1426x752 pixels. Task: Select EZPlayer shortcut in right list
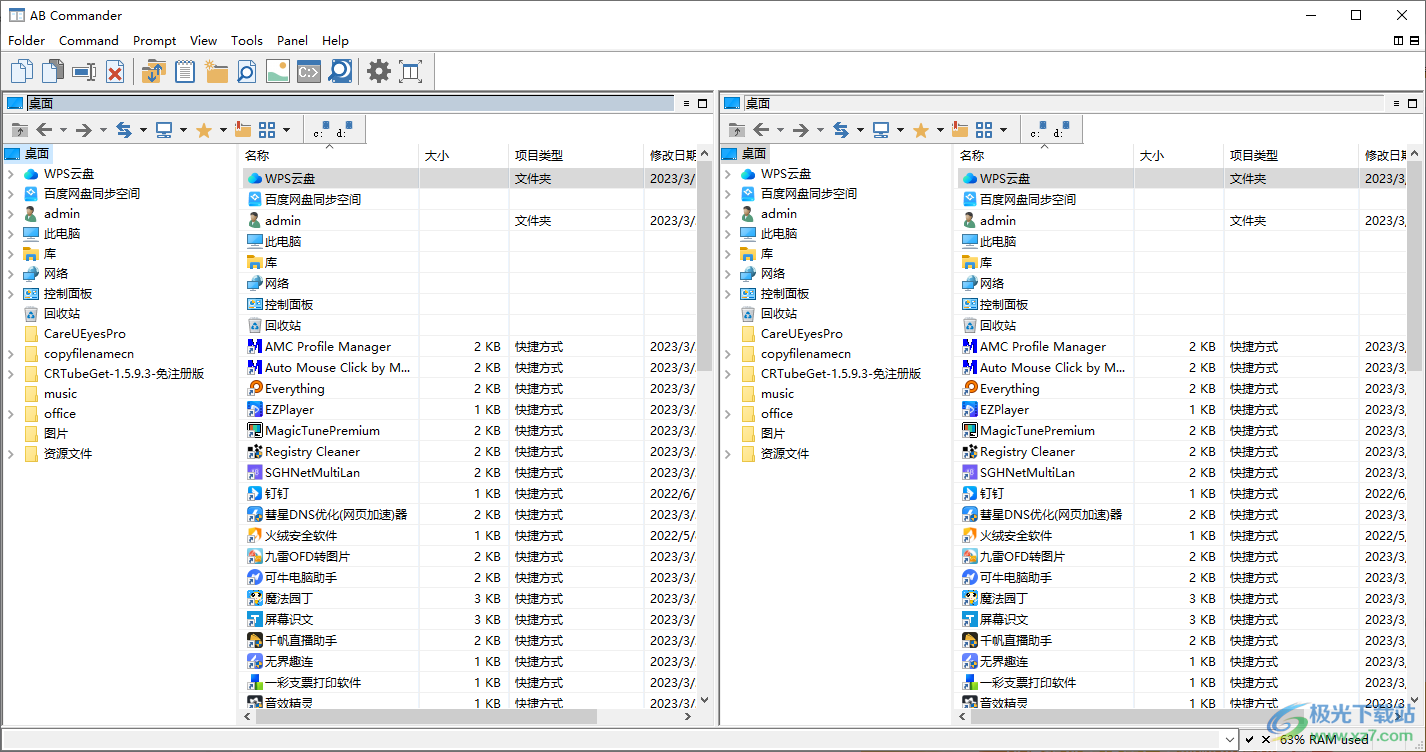pyautogui.click(x=1004, y=410)
